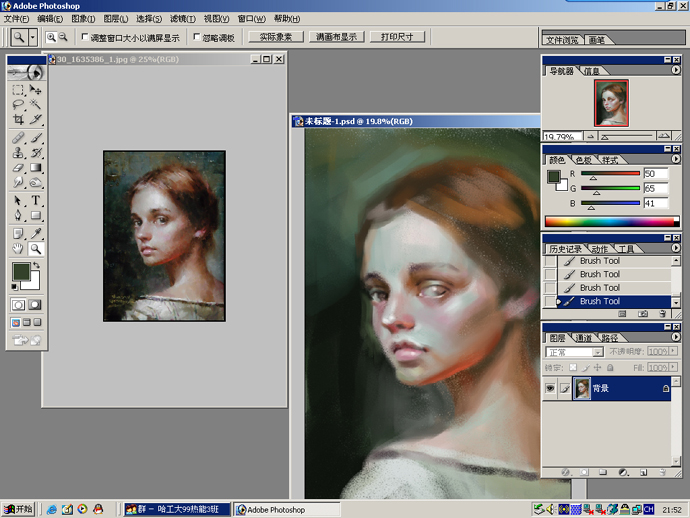Click the R value input field

pos(656,174)
